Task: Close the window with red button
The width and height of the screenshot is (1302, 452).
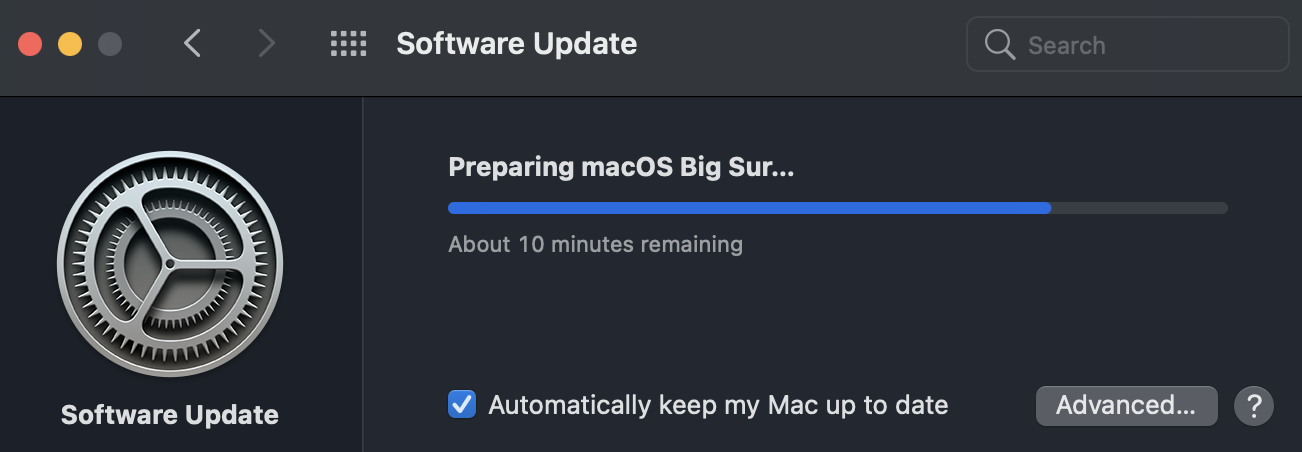Action: [30, 44]
